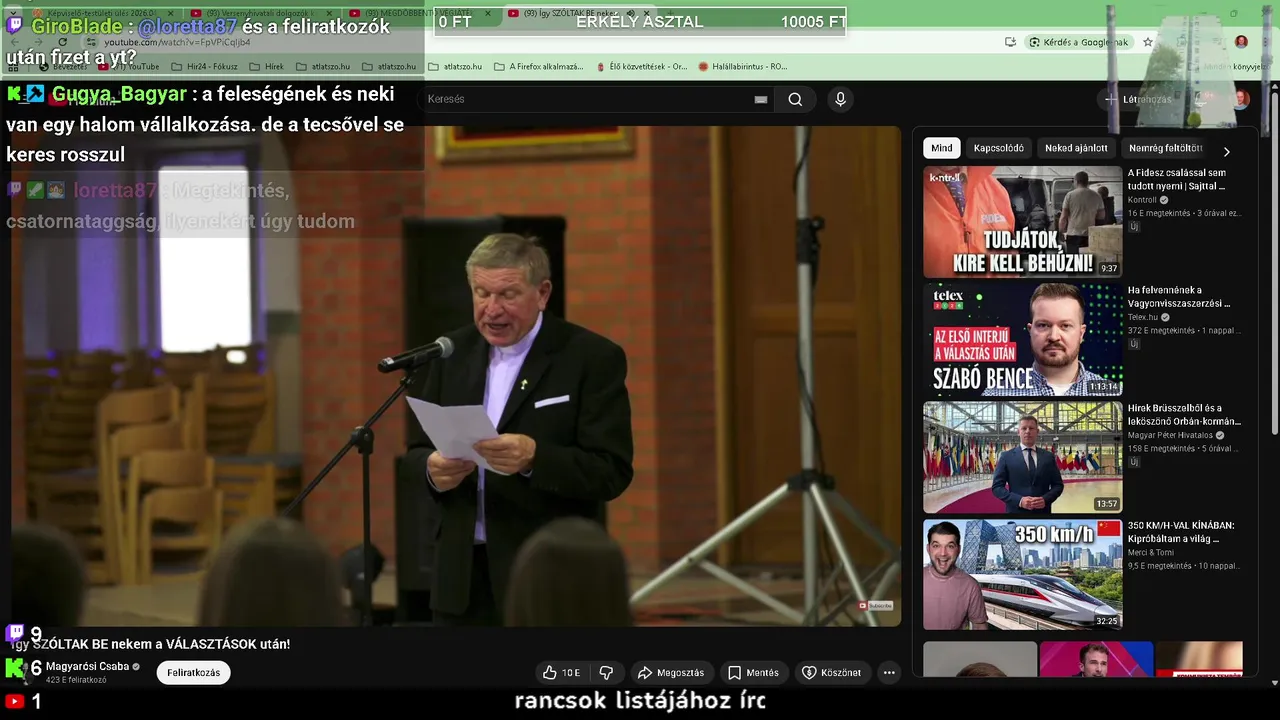Screen dimensions: 1280x720
Task: Open the TUDJÁTOK, KIRE KELL BEHÚZNI thumbnail
Action: pos(1022,222)
